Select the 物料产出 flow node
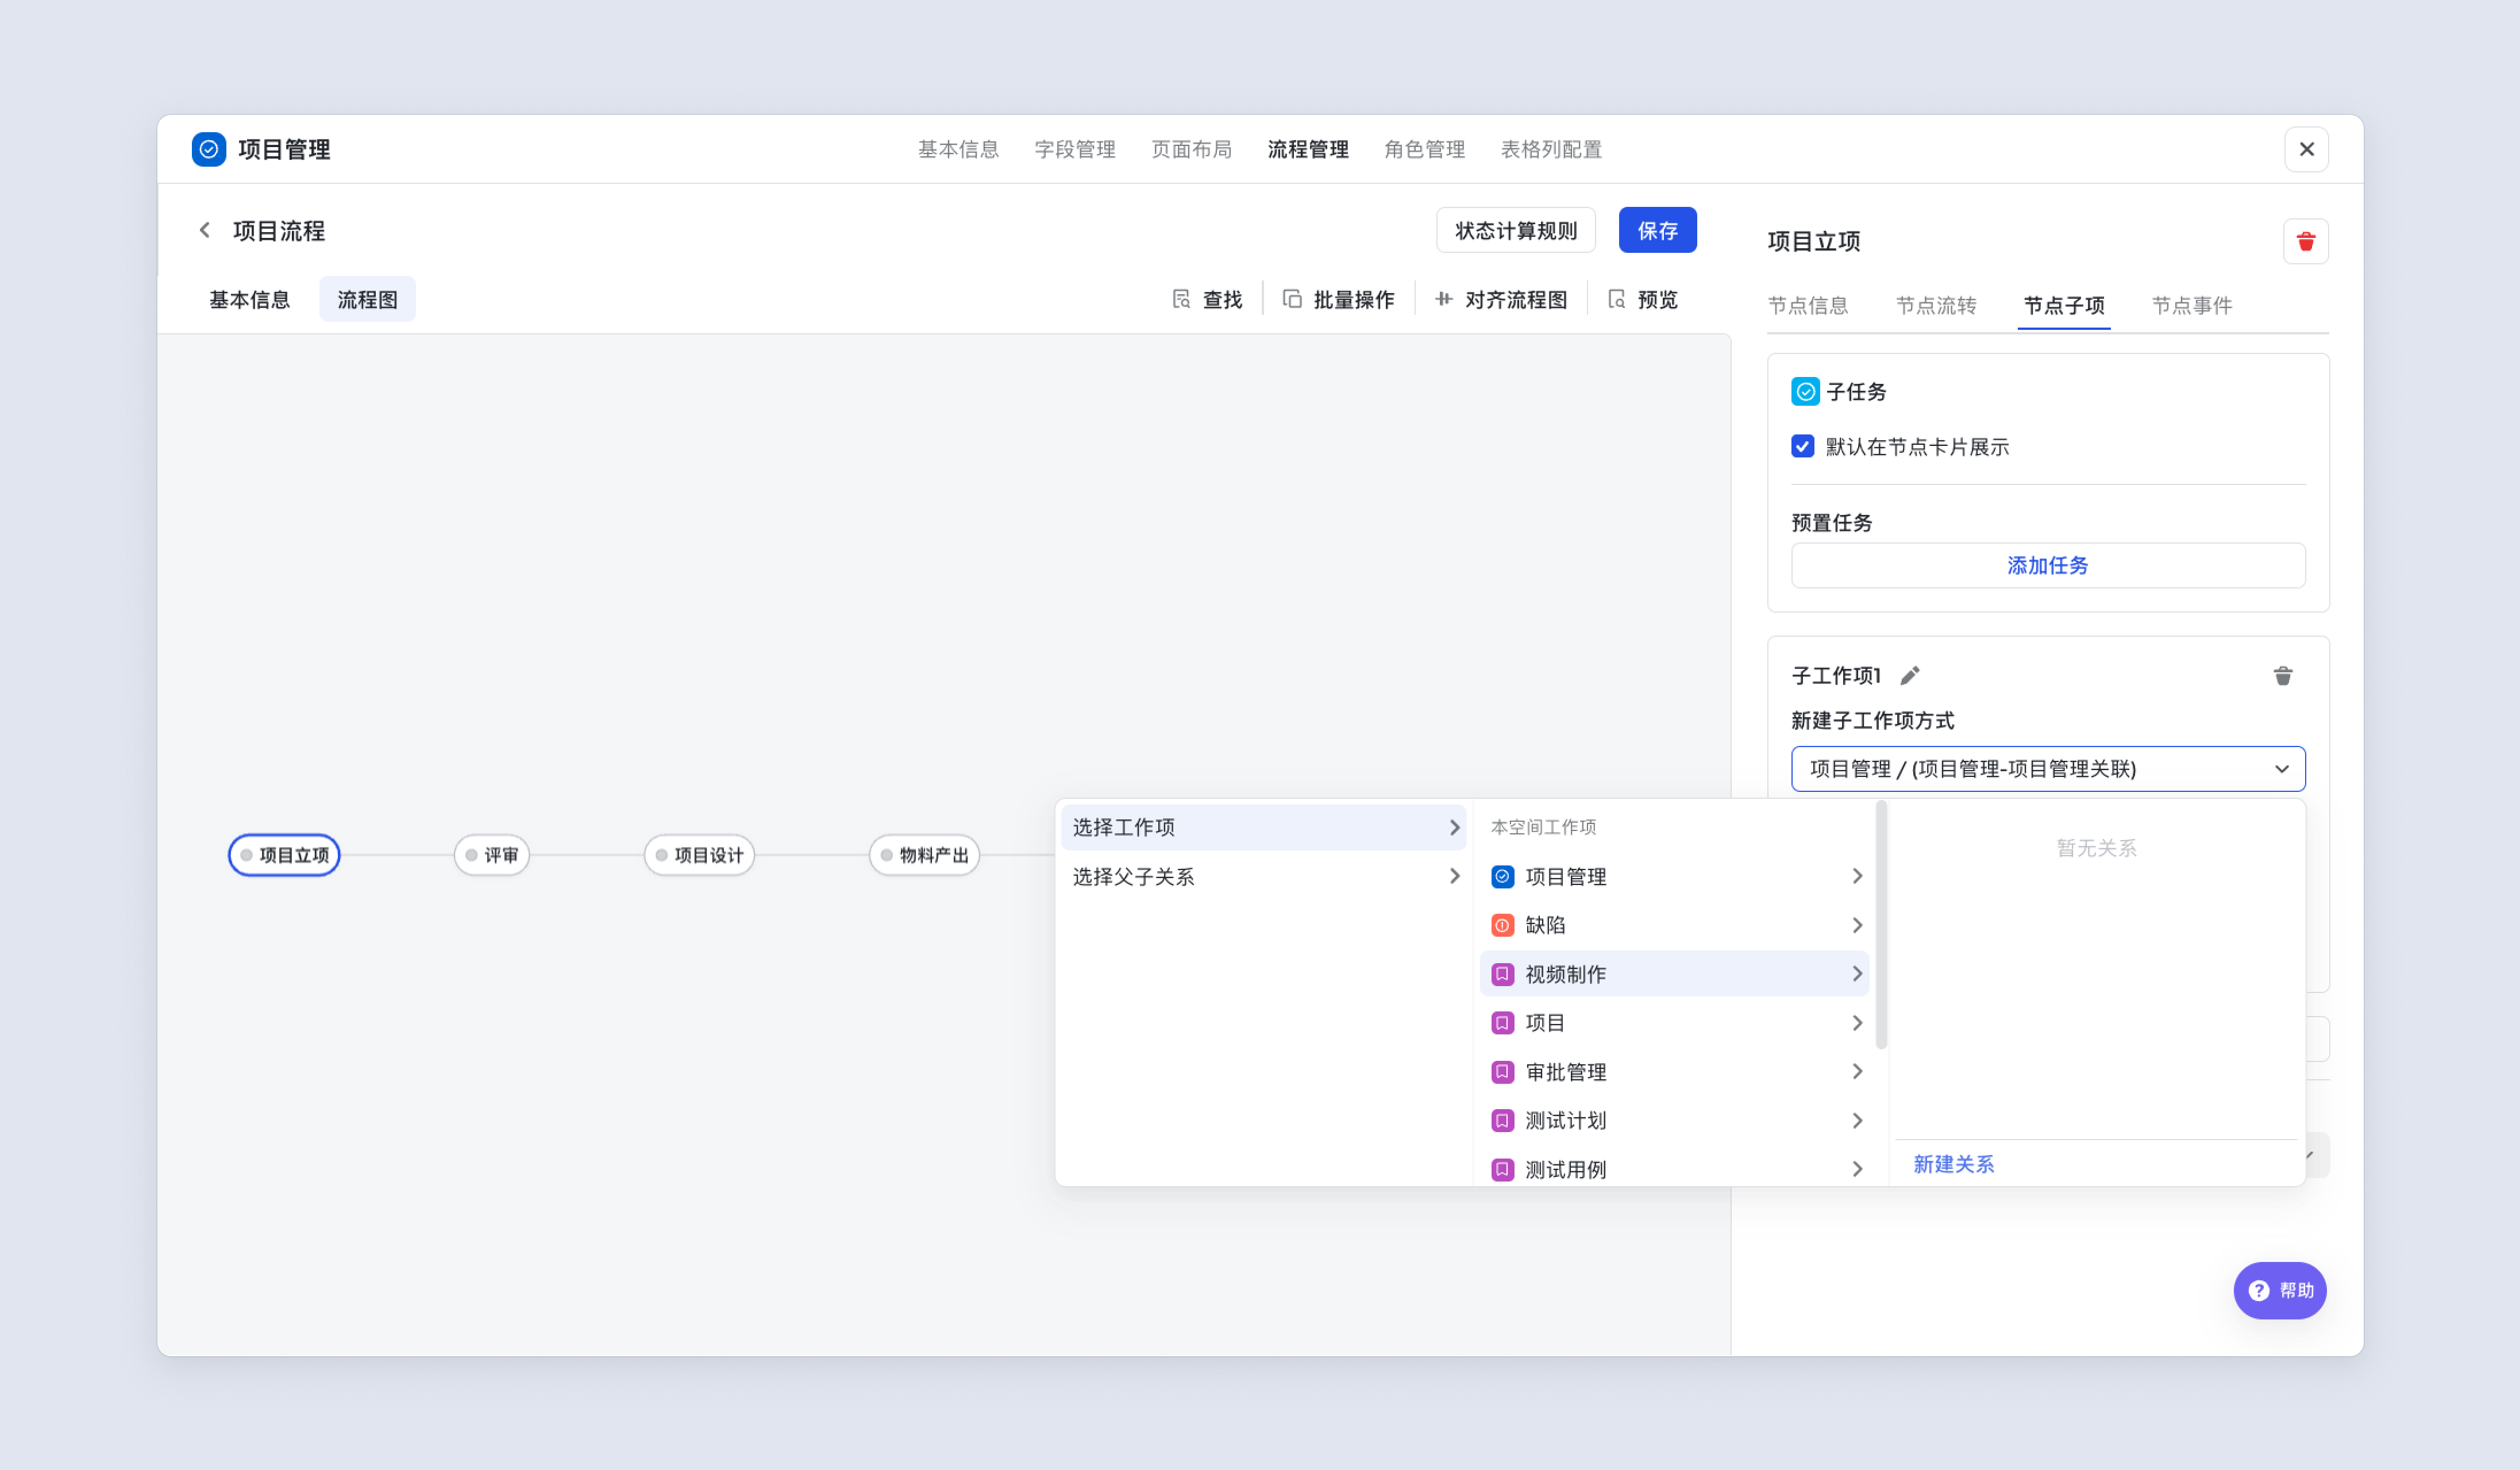The width and height of the screenshot is (2520, 1470). pyautogui.click(x=924, y=855)
